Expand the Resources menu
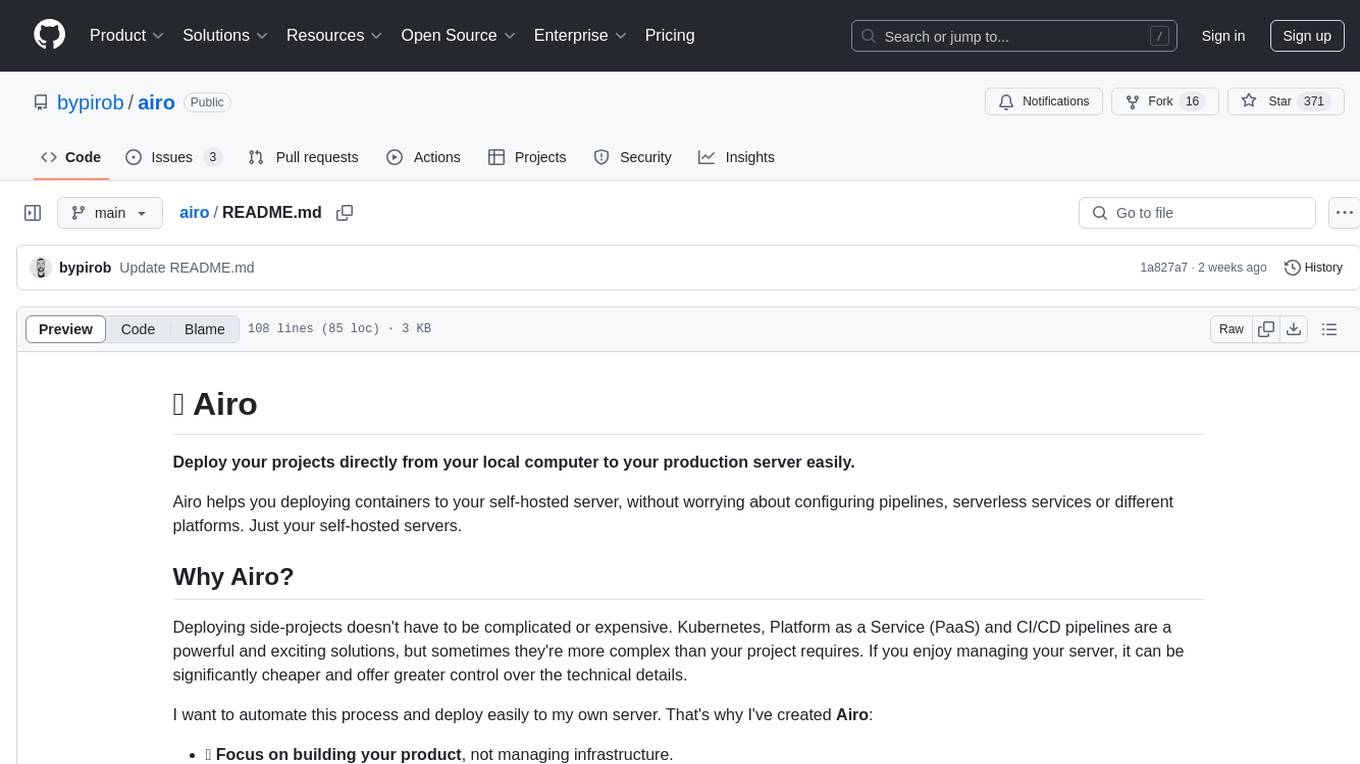1360x764 pixels. coord(335,35)
